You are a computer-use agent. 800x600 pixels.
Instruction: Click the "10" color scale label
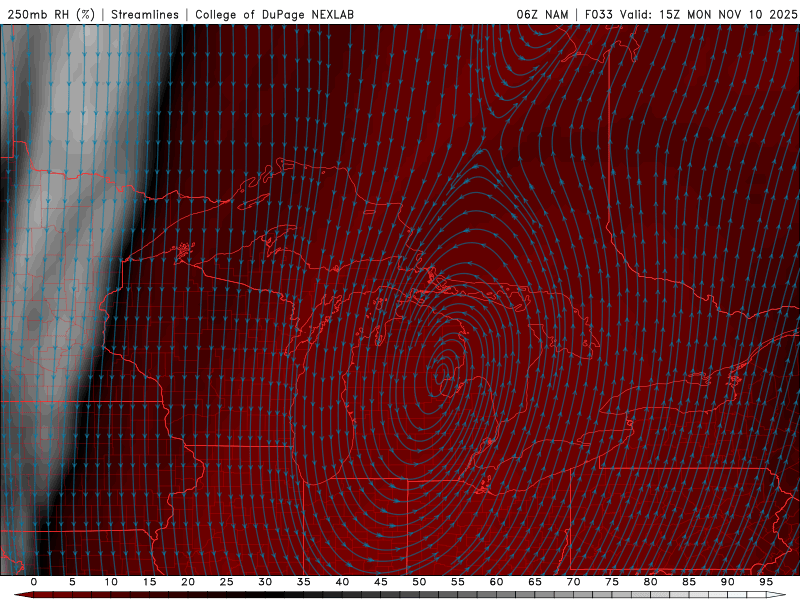(111, 582)
